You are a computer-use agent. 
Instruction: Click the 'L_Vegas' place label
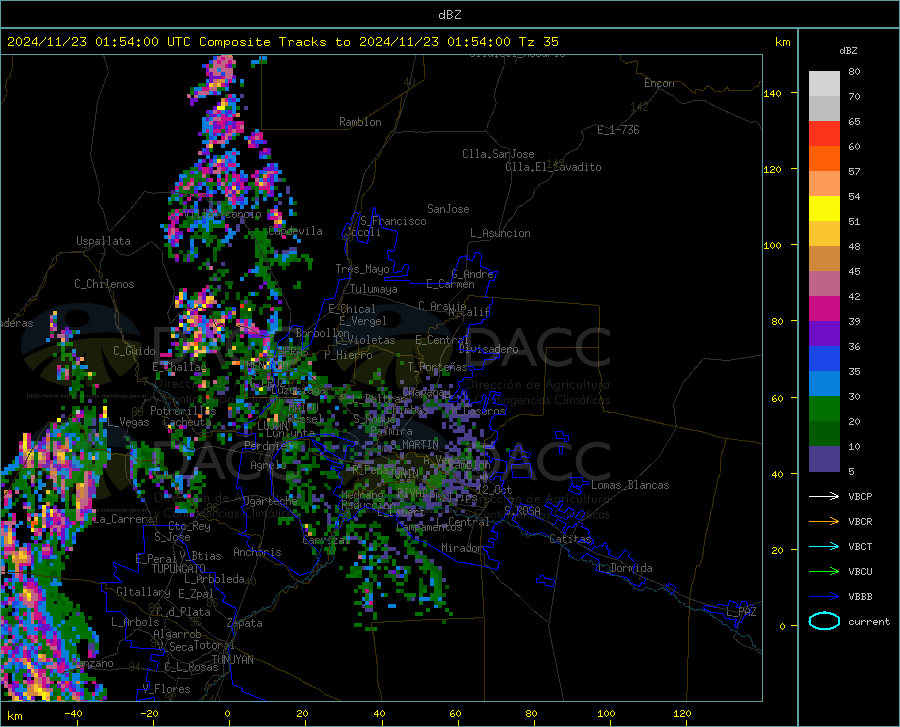tap(129, 422)
